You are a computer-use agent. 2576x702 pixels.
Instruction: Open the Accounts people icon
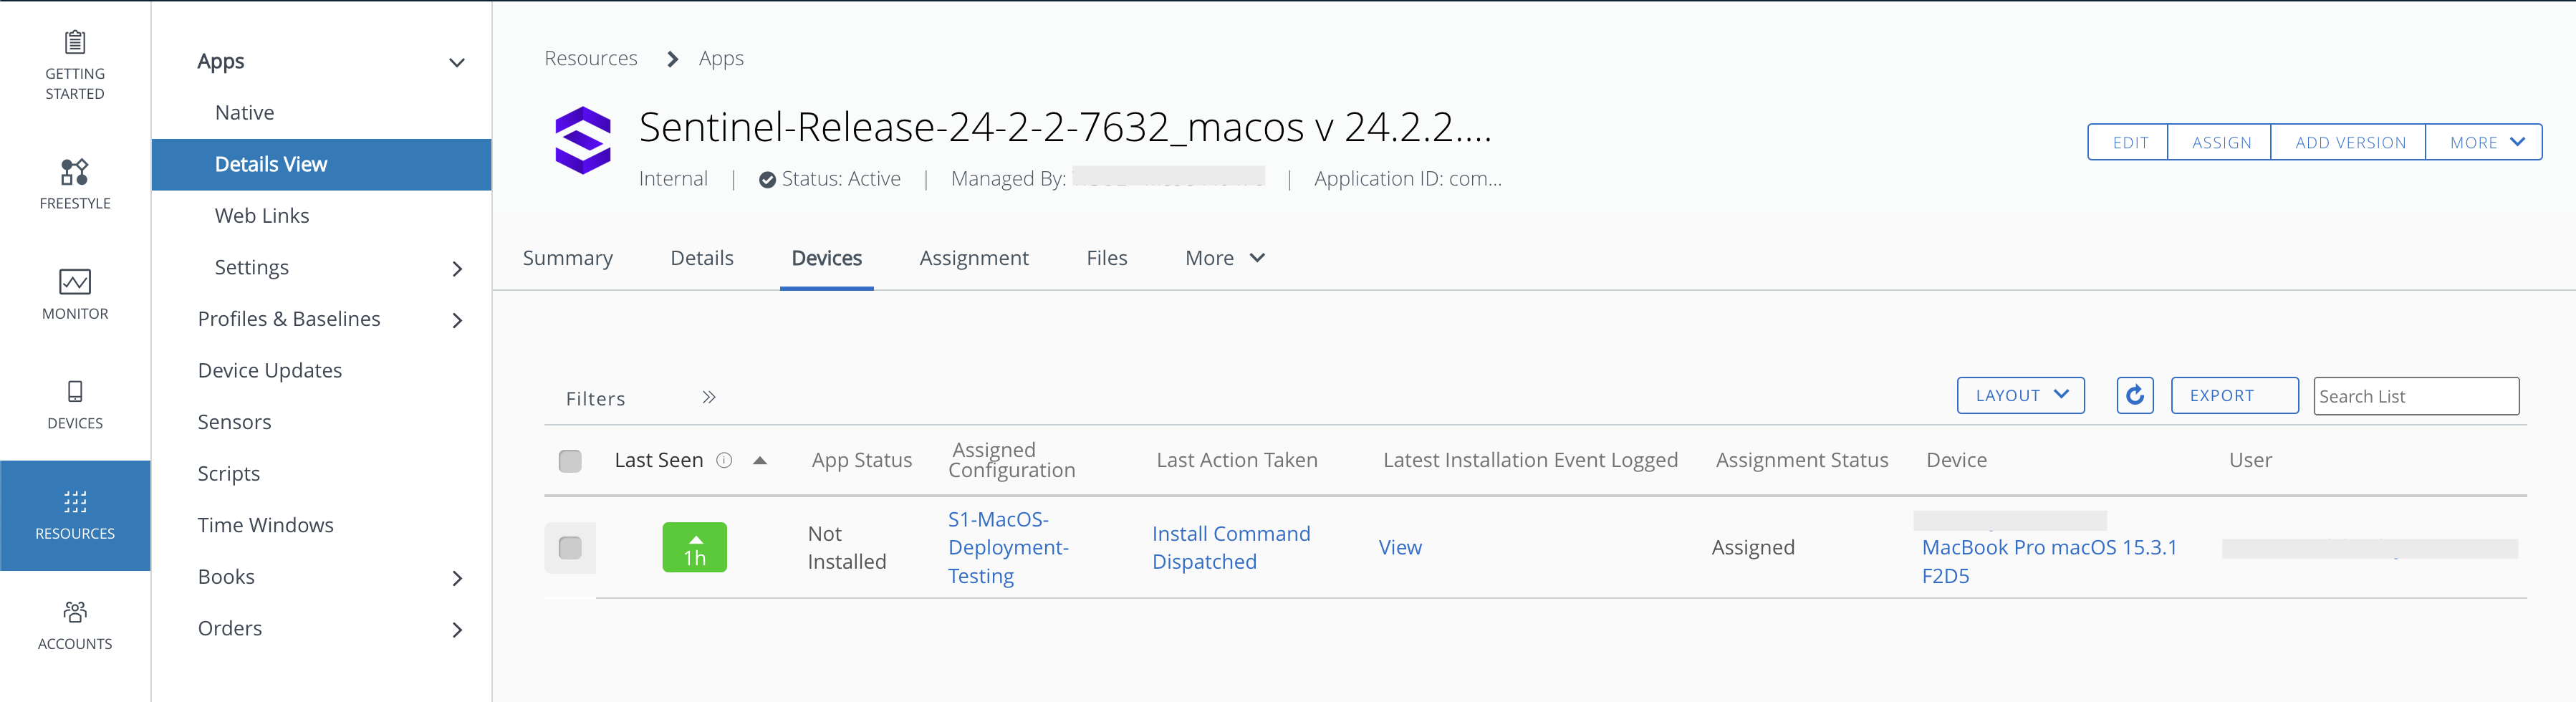point(75,611)
